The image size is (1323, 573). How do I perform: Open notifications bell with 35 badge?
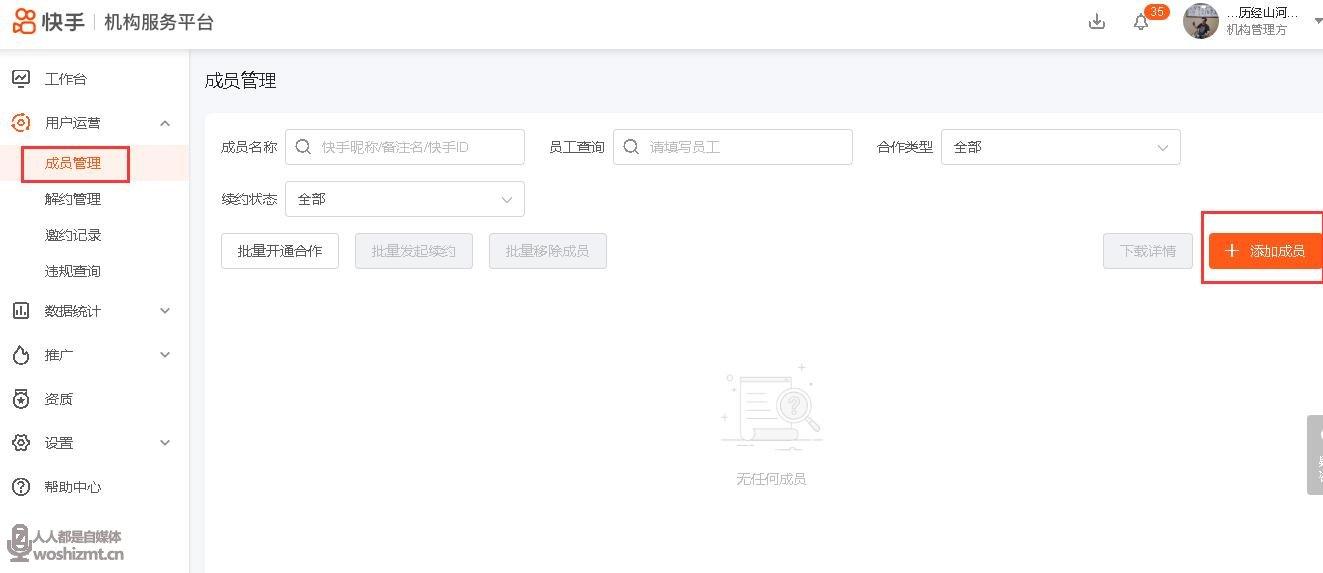pyautogui.click(x=1141, y=22)
